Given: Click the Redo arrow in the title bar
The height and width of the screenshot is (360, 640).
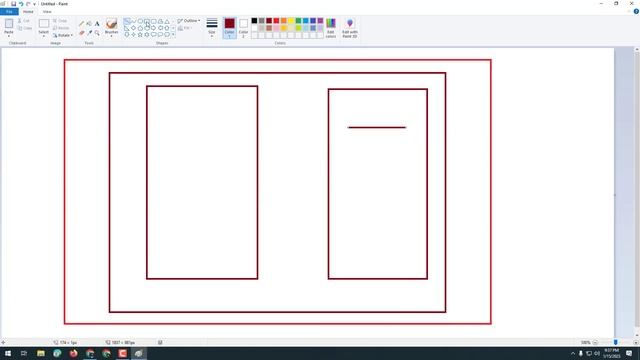Looking at the screenshot, I should [28, 4].
